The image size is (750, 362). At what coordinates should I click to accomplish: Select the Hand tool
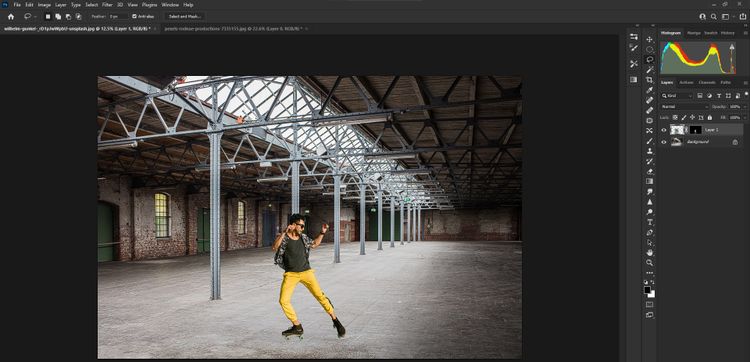click(x=650, y=252)
